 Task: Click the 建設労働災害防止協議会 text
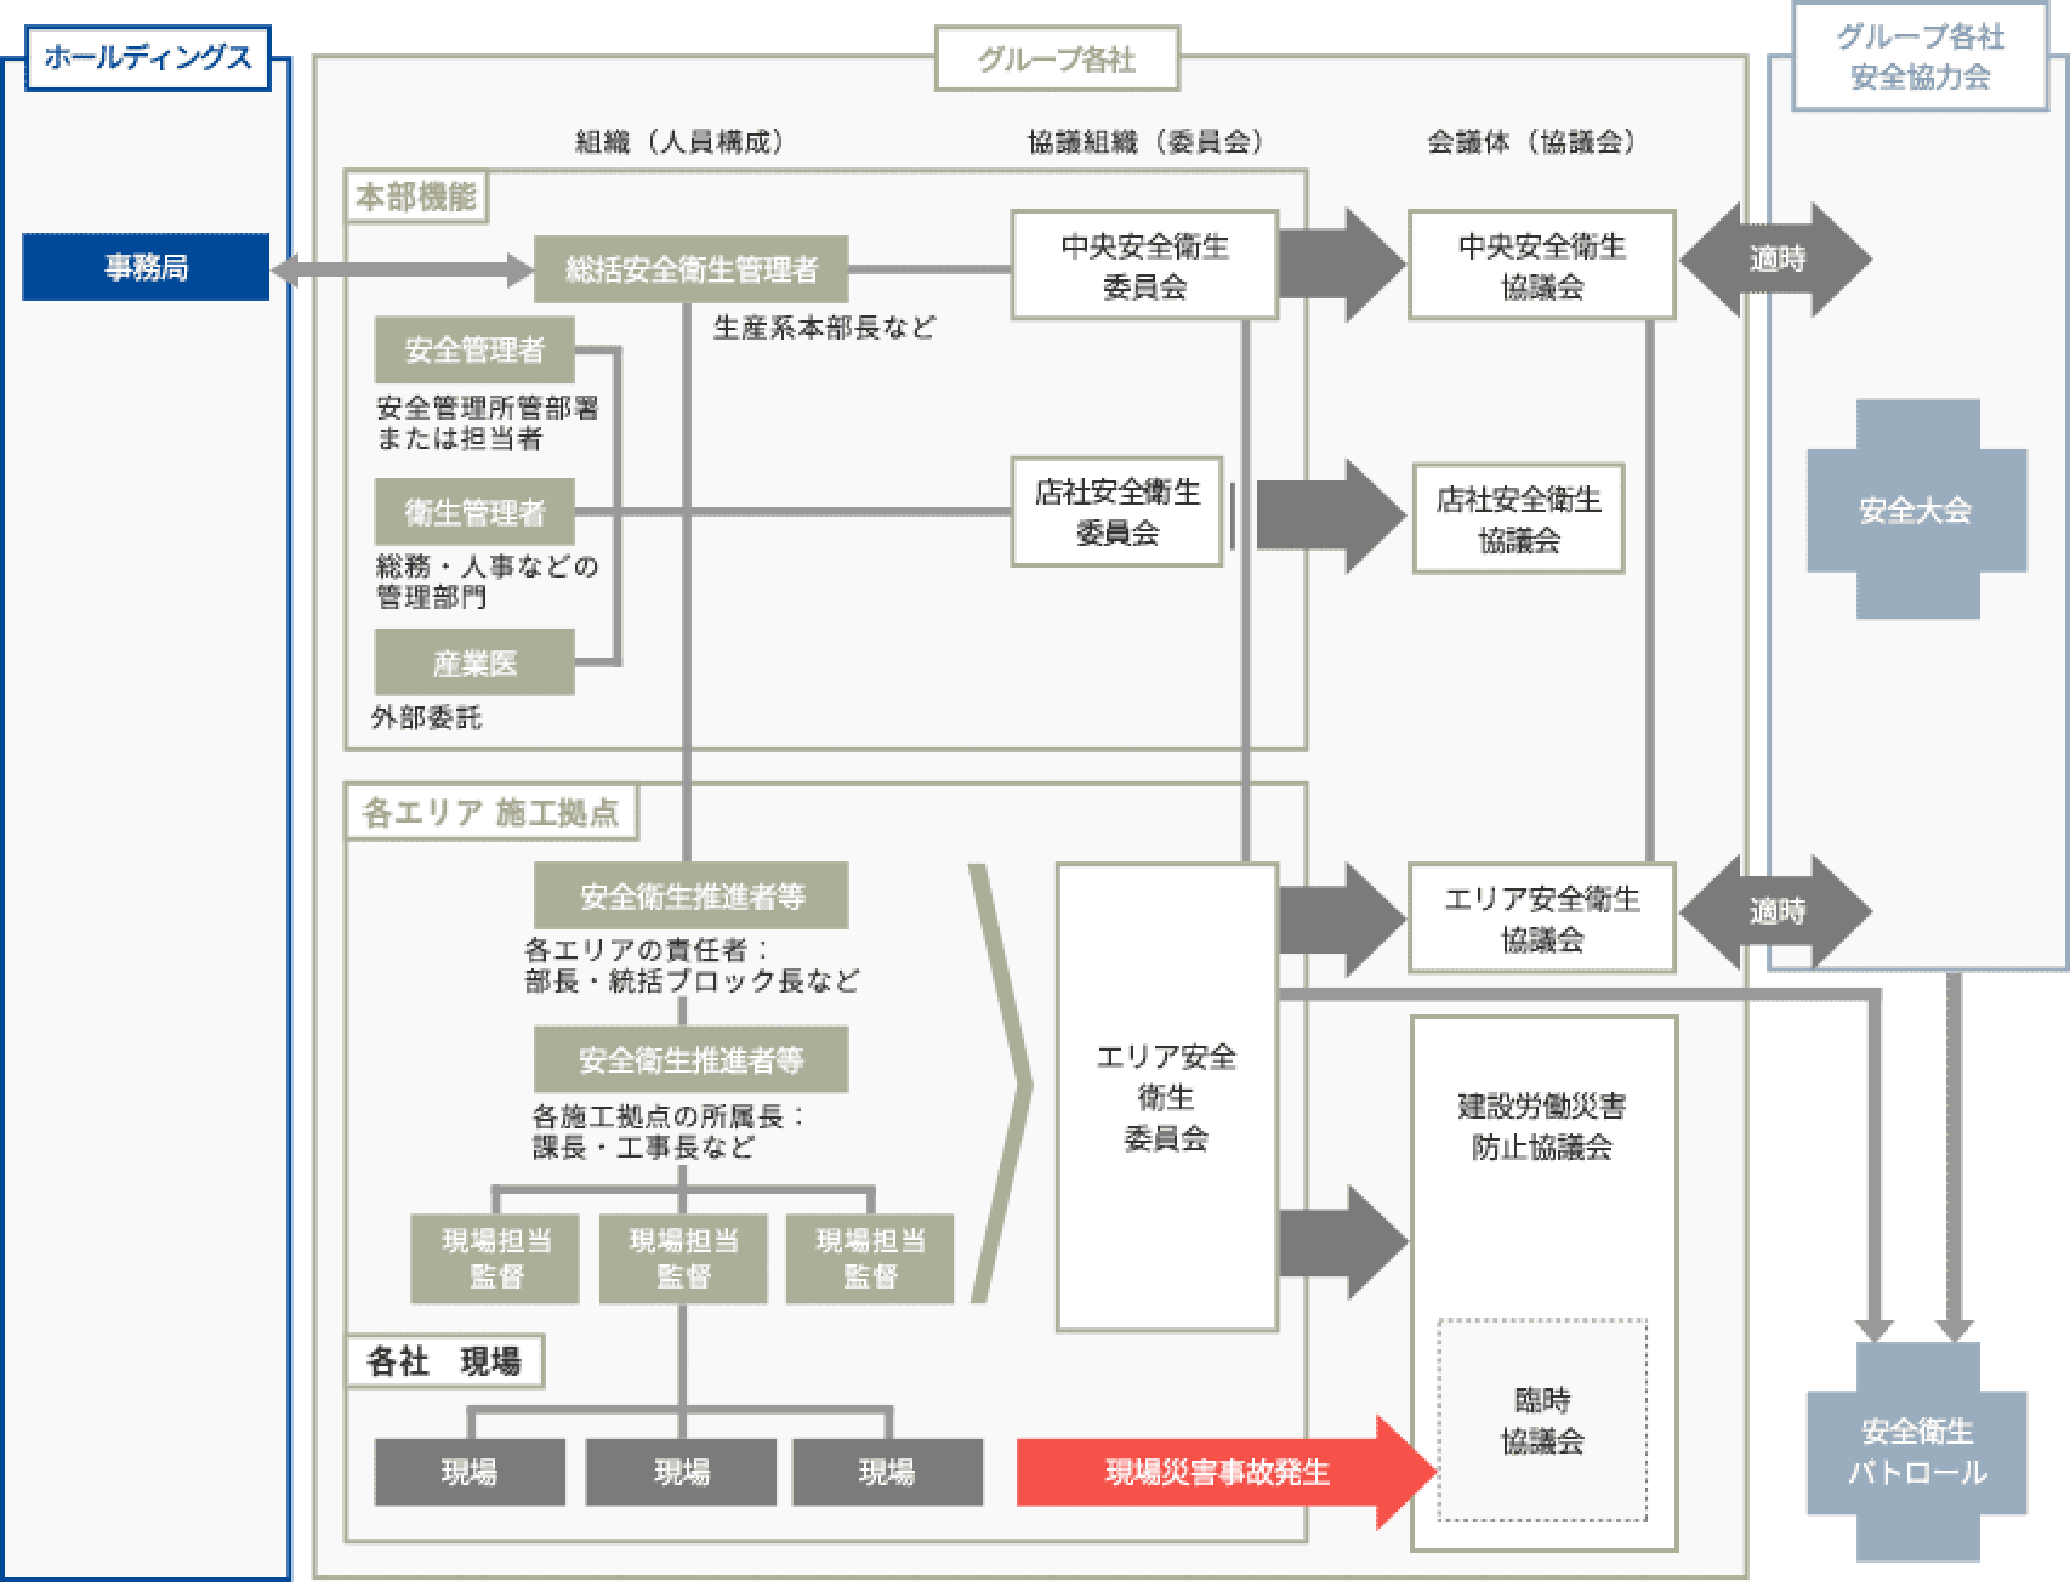point(1542,1126)
